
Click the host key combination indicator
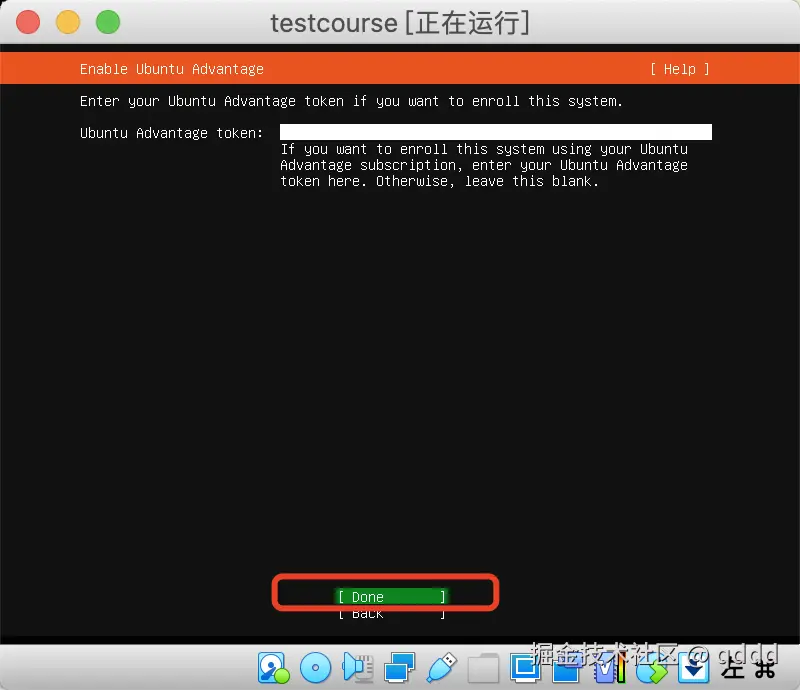[x=748, y=669]
